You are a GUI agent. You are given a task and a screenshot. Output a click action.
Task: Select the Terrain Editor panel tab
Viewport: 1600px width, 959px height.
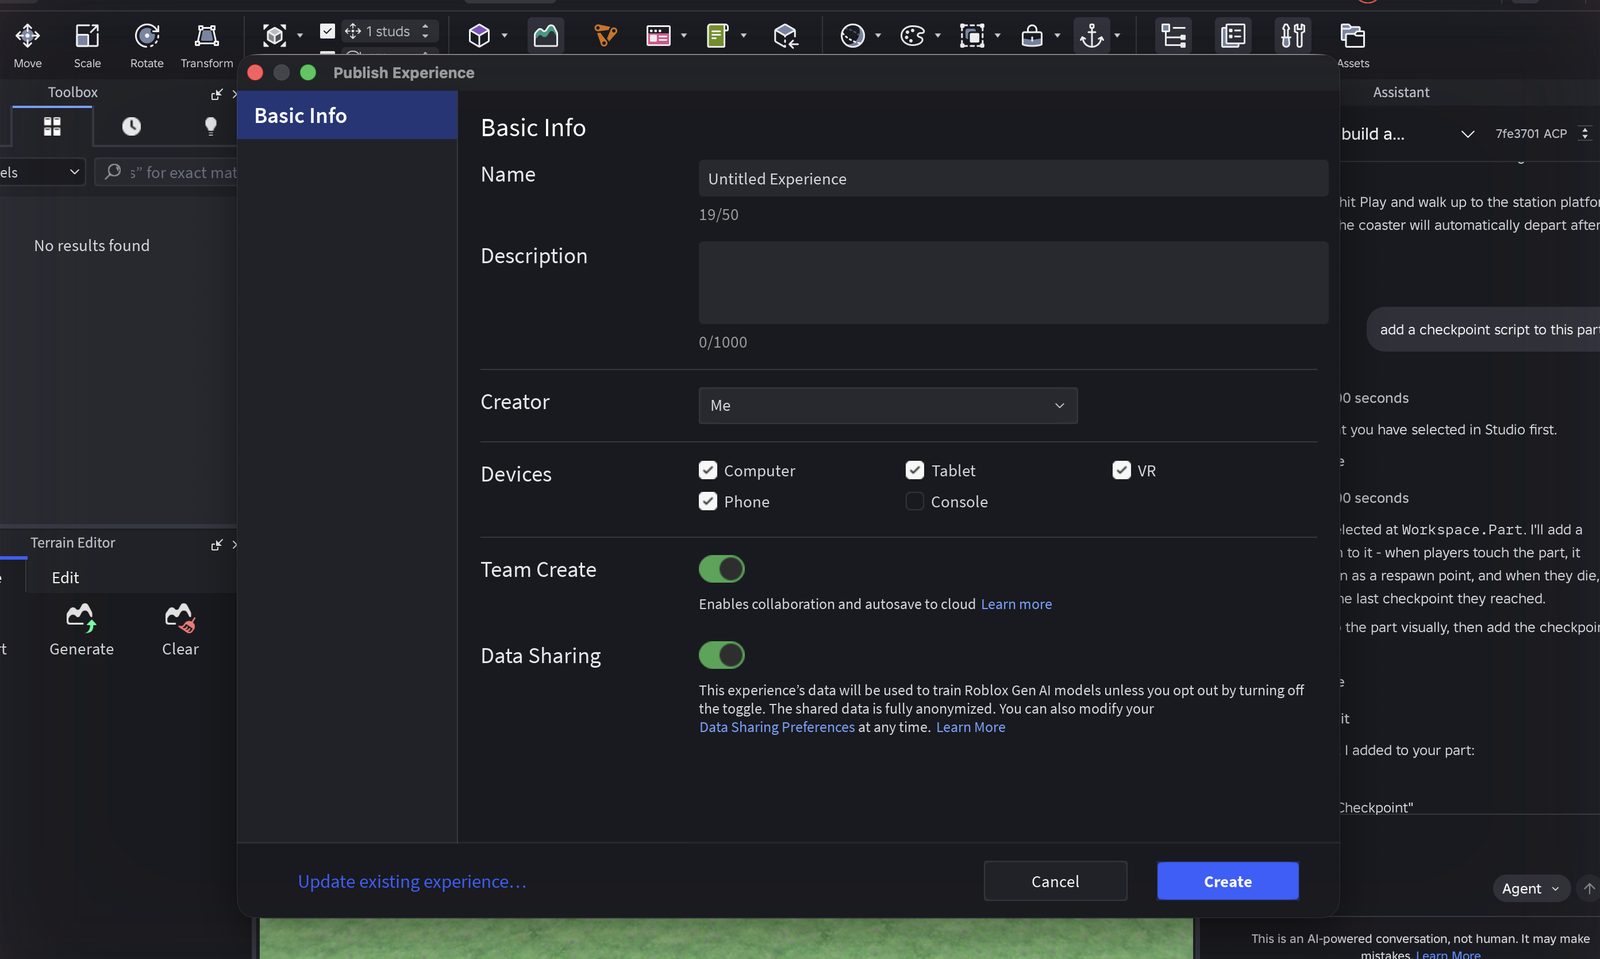tap(73, 543)
